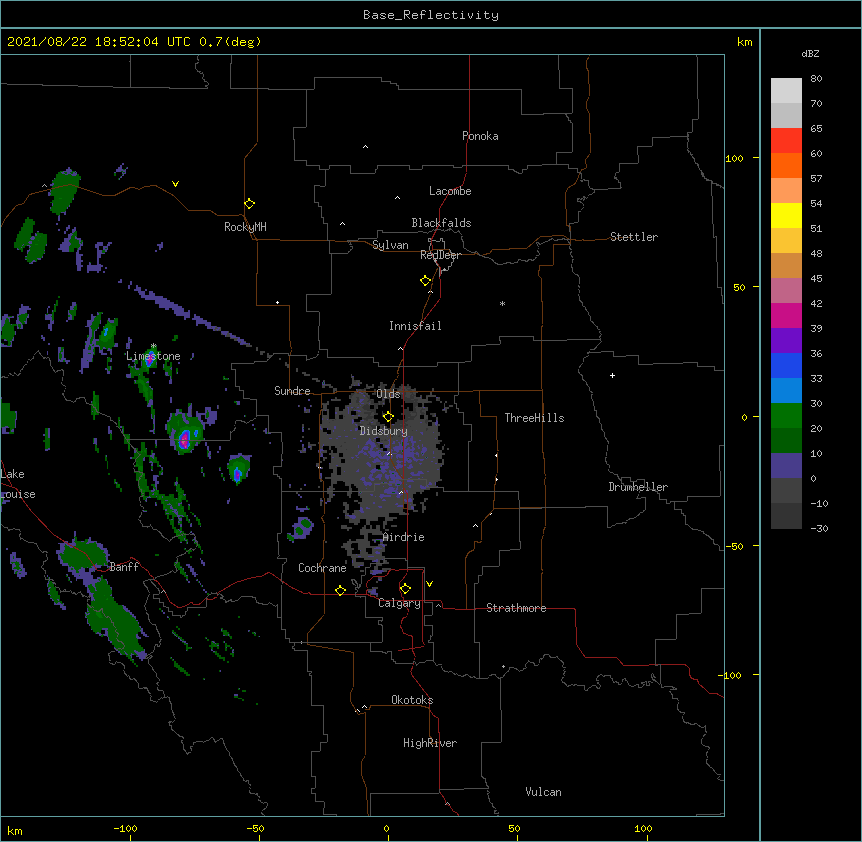The height and width of the screenshot is (842, 862).
Task: Click the Vulcan city label
Action: pyautogui.click(x=543, y=792)
